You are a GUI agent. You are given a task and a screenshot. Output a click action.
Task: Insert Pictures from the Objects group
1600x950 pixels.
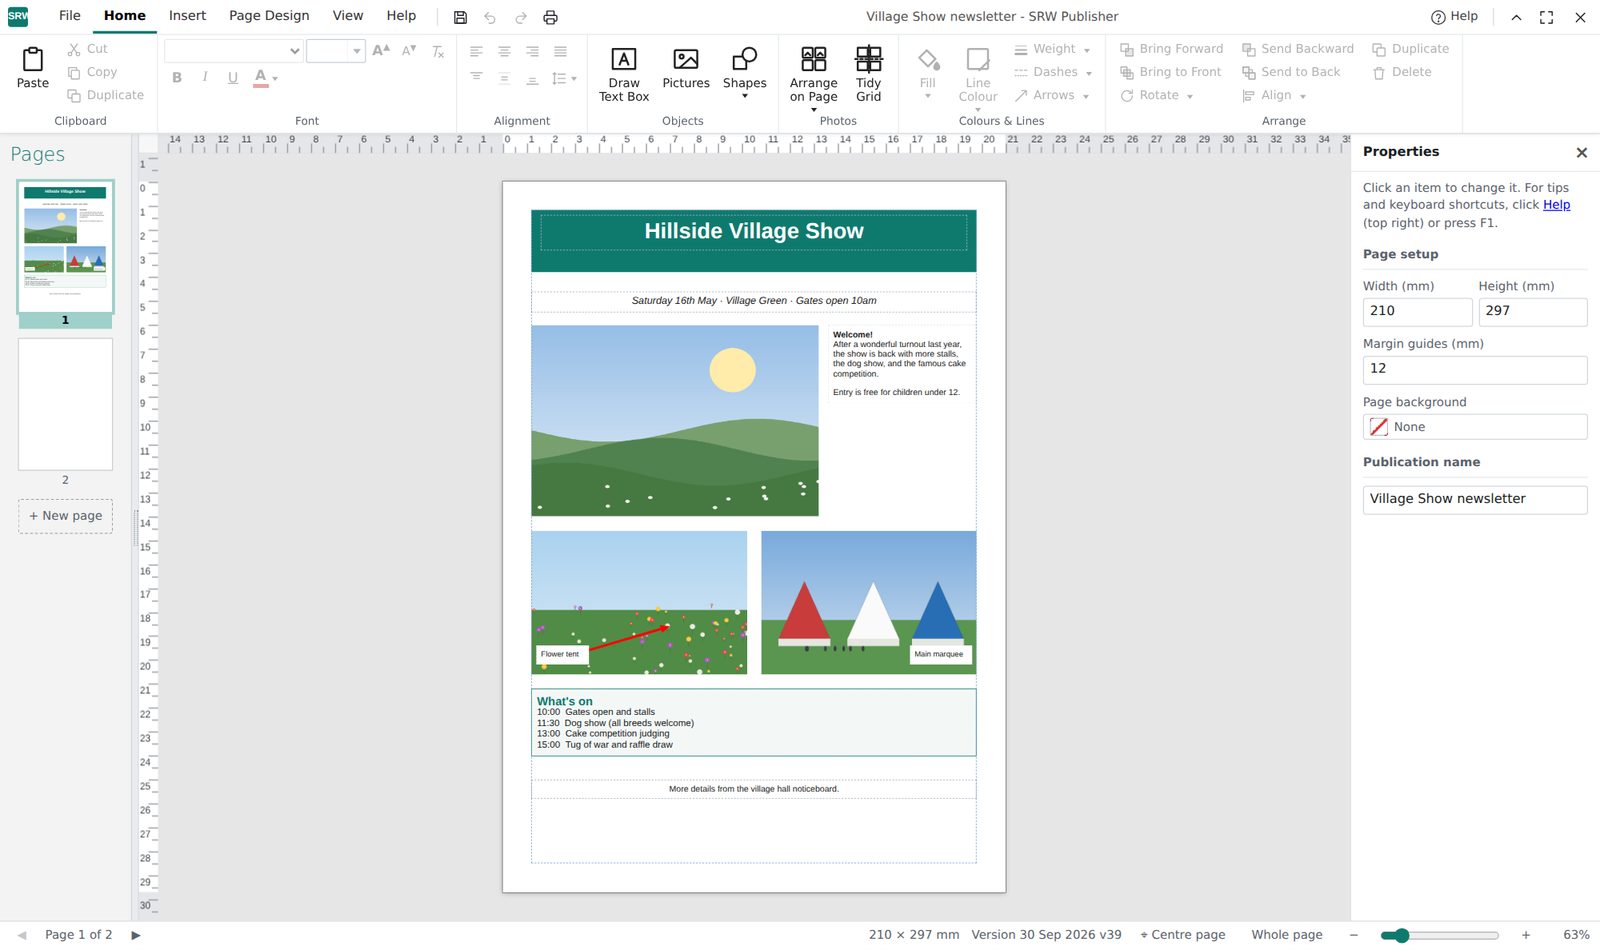click(x=686, y=68)
